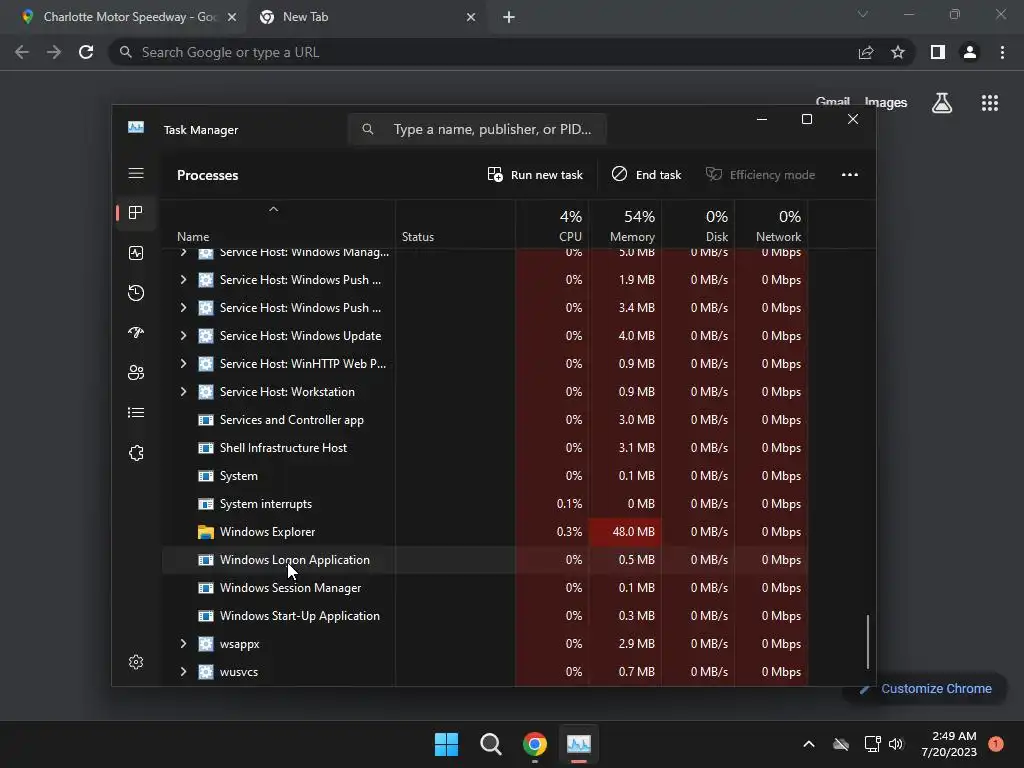This screenshot has height=768, width=1024.
Task: Expand Service Host: Windows Update row
Action: pos(183,336)
